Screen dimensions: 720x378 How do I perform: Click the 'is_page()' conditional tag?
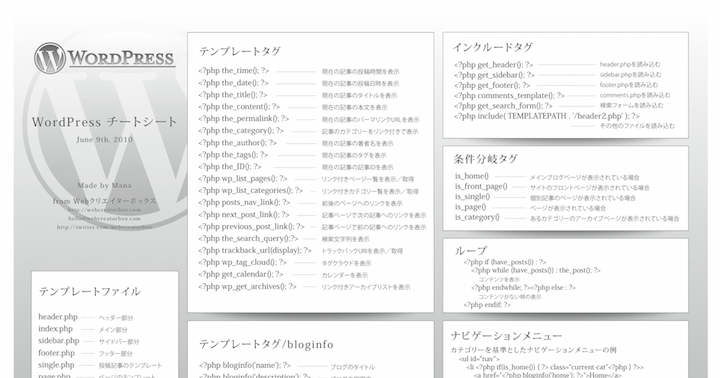tap(471, 207)
